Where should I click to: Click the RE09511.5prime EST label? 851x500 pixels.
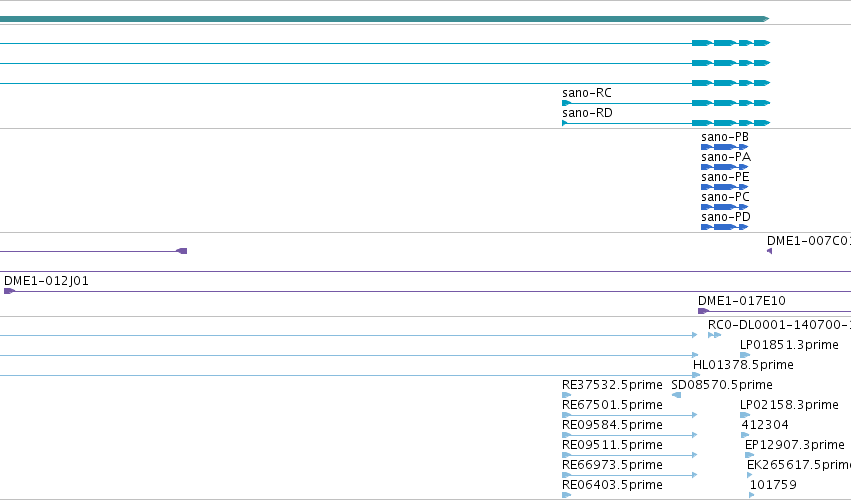[612, 445]
